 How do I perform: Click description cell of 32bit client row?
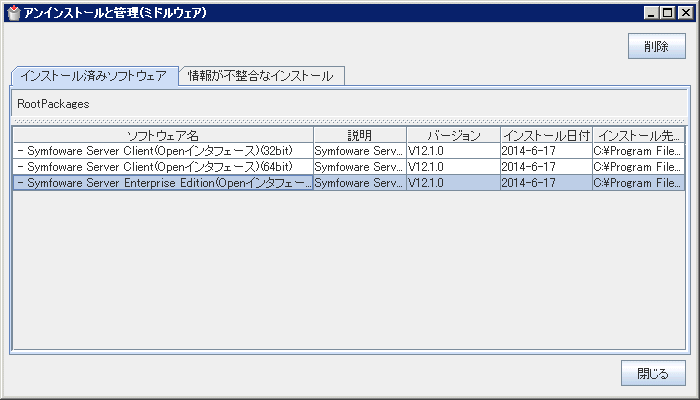click(x=360, y=151)
